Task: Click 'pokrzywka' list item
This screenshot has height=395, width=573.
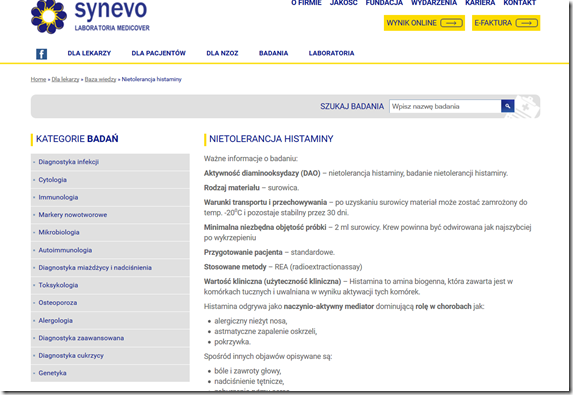Action: pyautogui.click(x=232, y=342)
